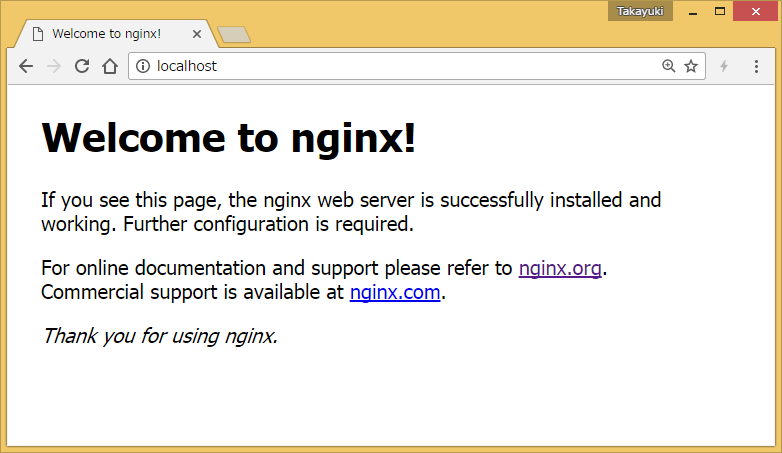Close the browser window
The height and width of the screenshot is (453, 782).
[x=756, y=11]
